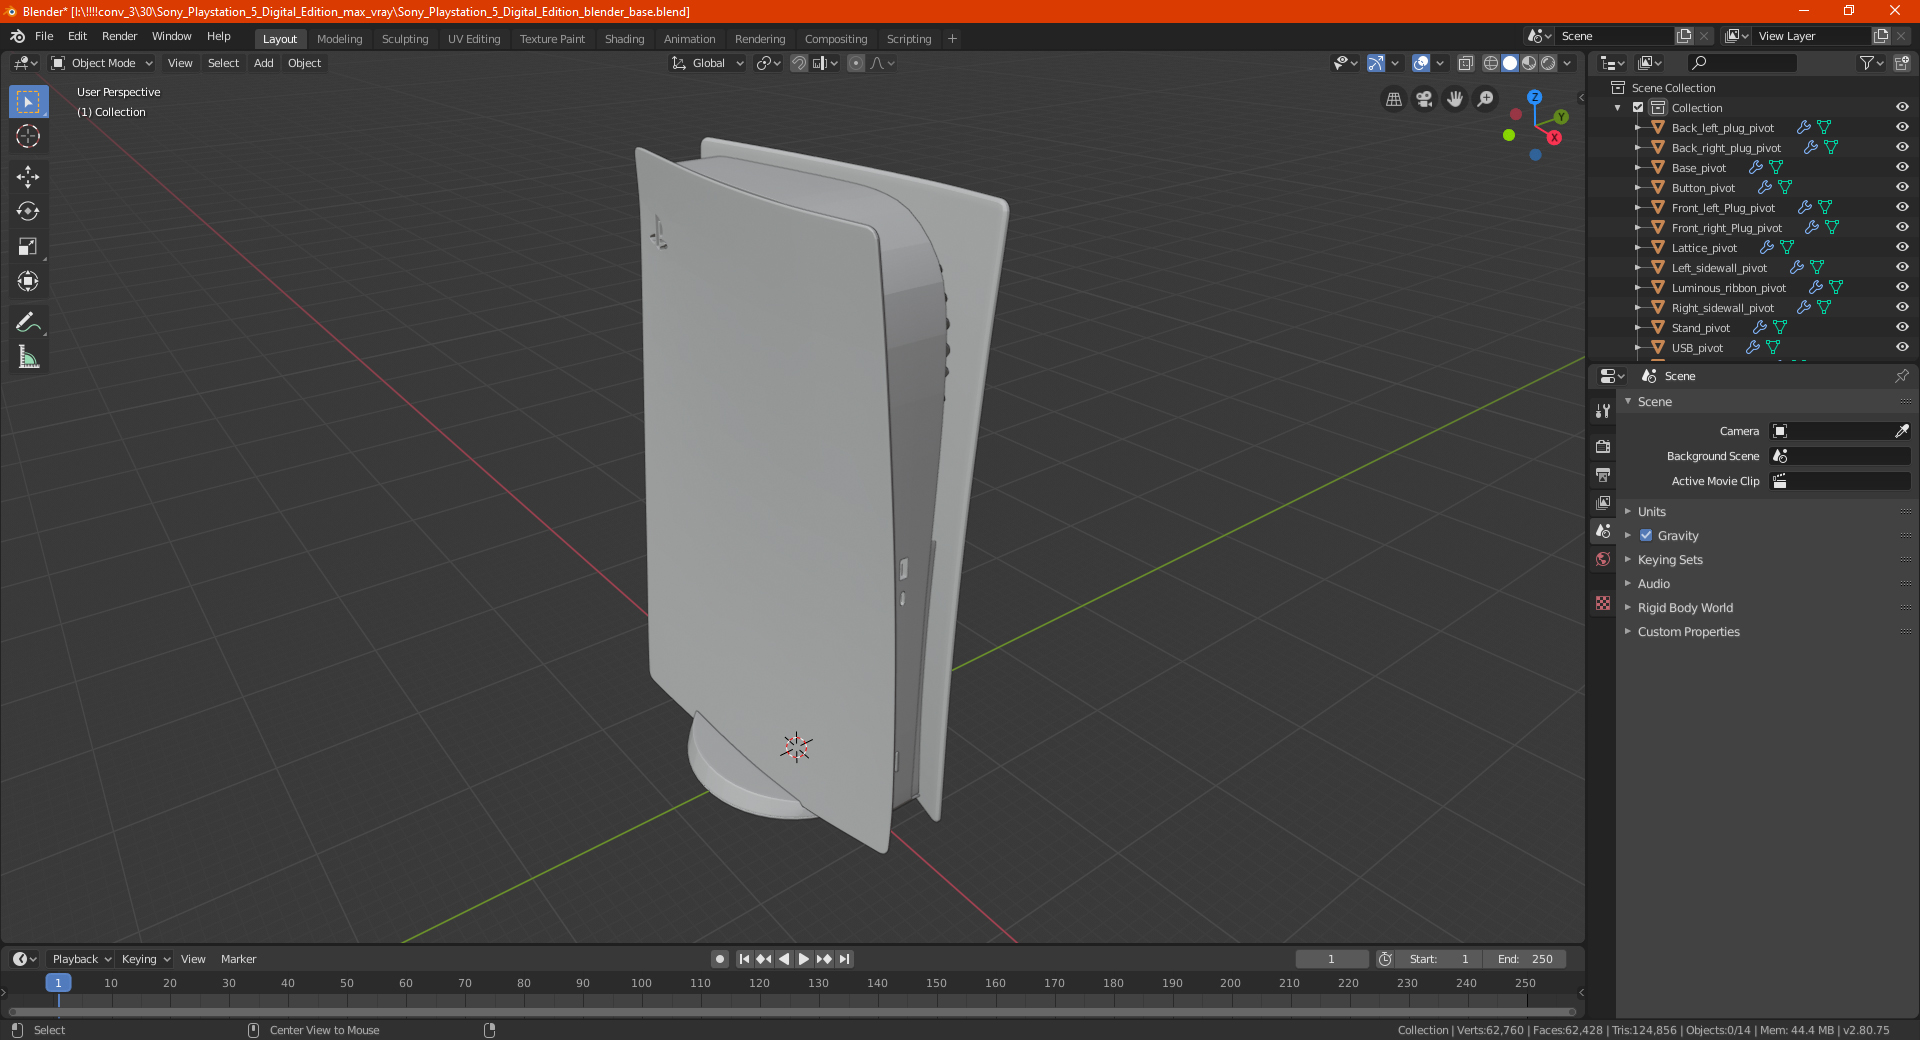This screenshot has height=1040, width=1920.
Task: Select the Select Box tool
Action: pyautogui.click(x=28, y=102)
